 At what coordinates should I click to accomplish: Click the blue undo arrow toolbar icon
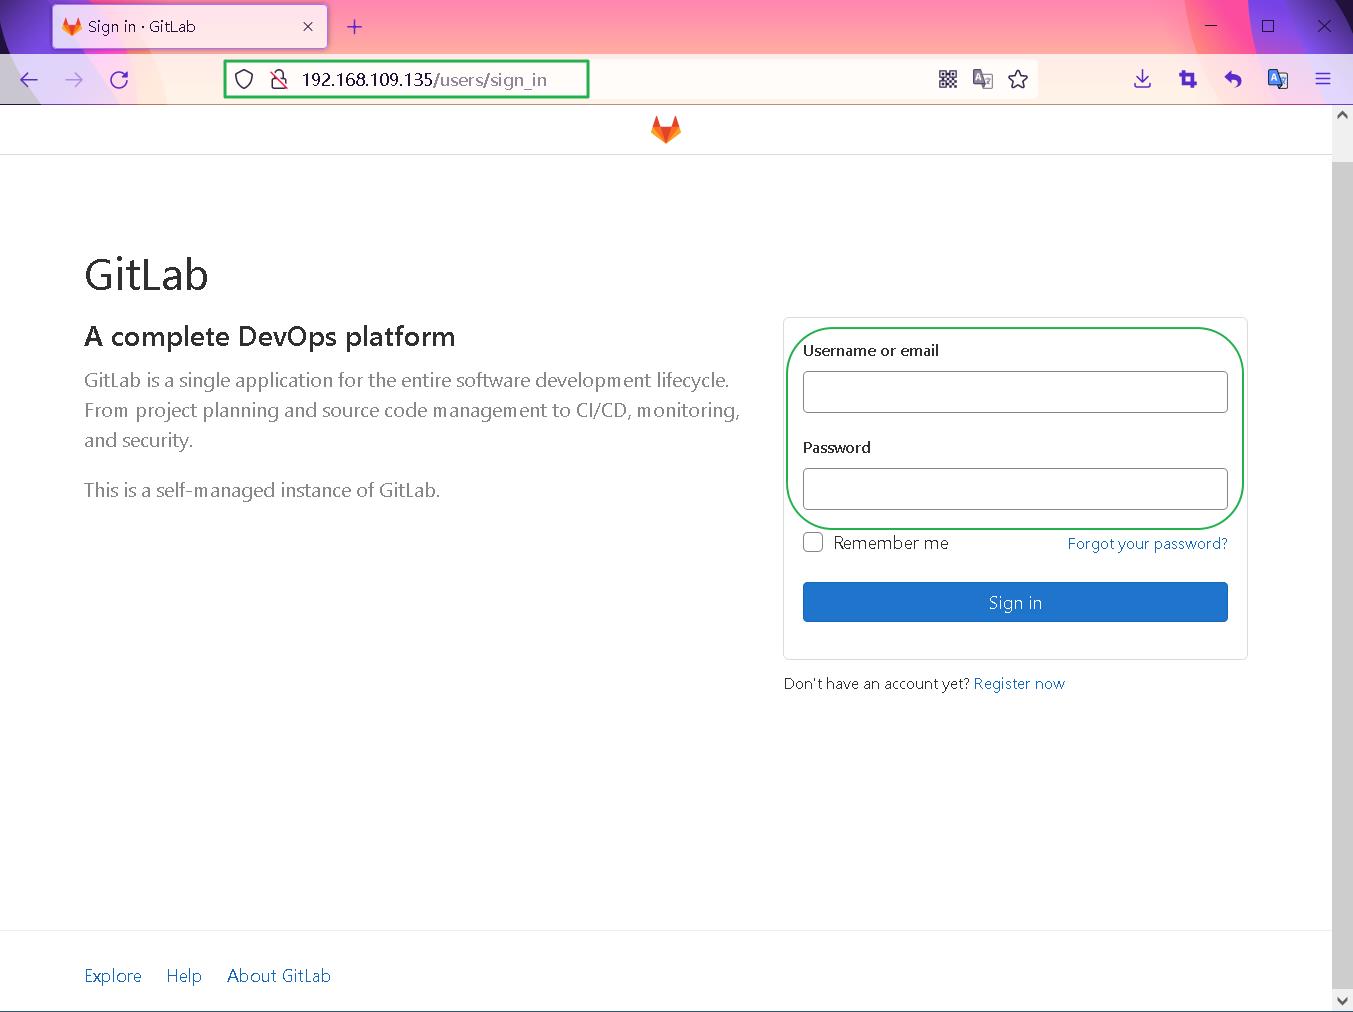(x=1233, y=79)
